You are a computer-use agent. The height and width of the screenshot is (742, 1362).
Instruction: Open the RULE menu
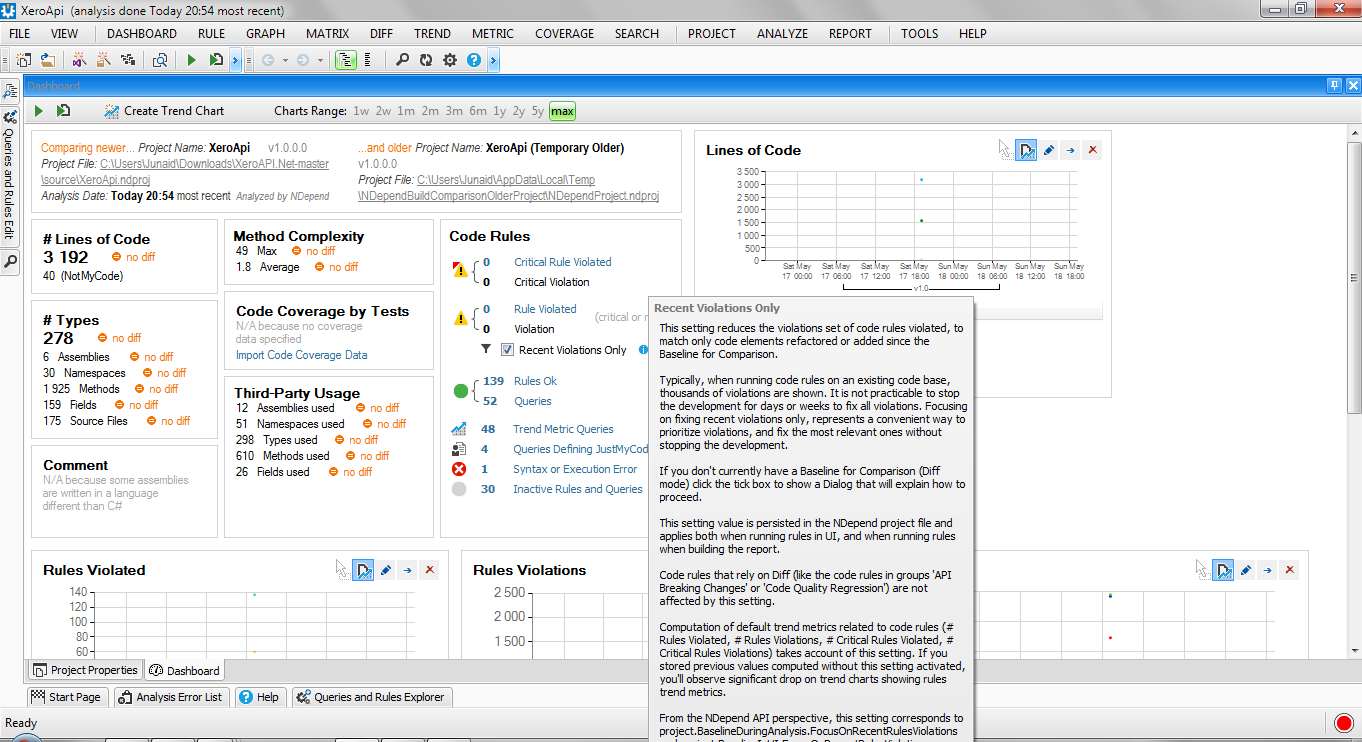[211, 33]
